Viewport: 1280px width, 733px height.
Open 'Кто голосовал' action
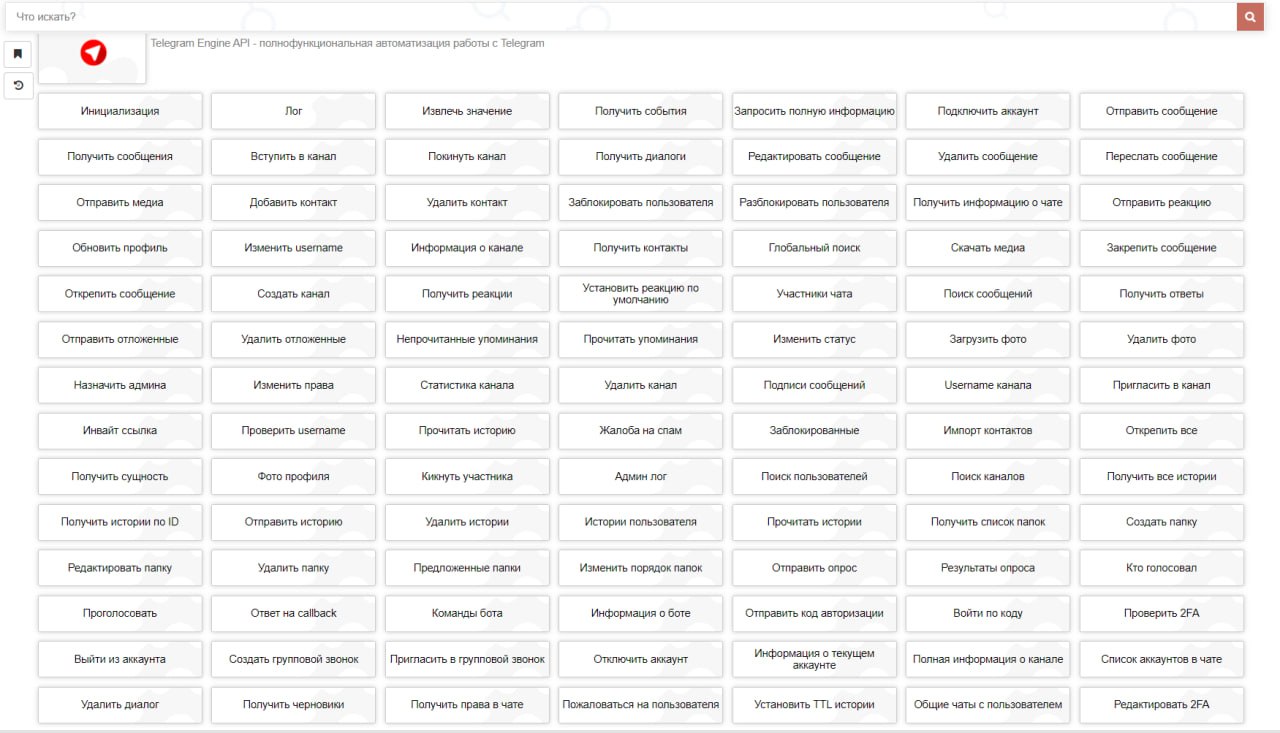pos(1162,568)
